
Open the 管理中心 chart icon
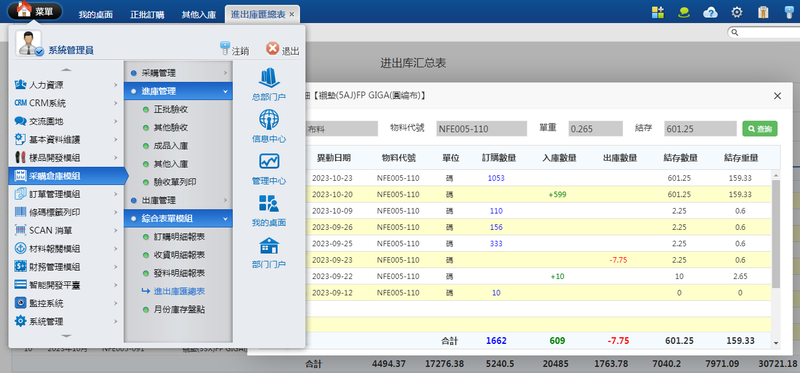(269, 162)
